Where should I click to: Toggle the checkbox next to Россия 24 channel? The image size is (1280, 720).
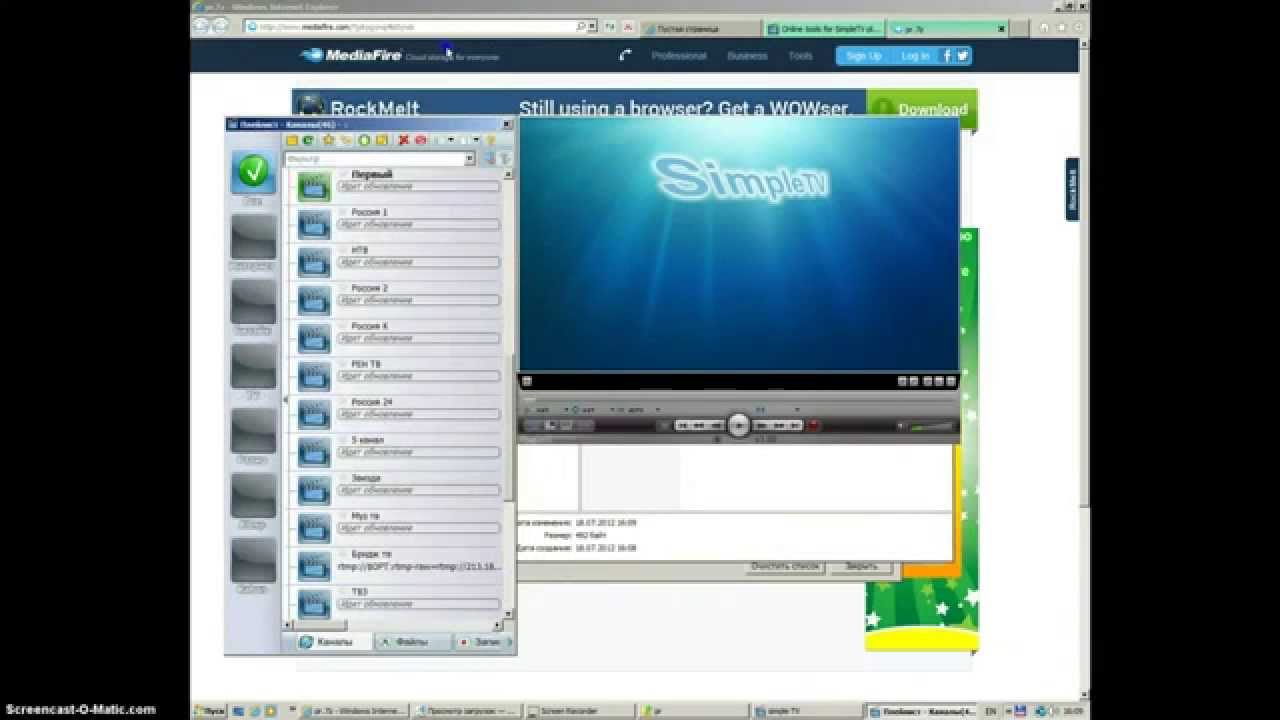pos(343,403)
